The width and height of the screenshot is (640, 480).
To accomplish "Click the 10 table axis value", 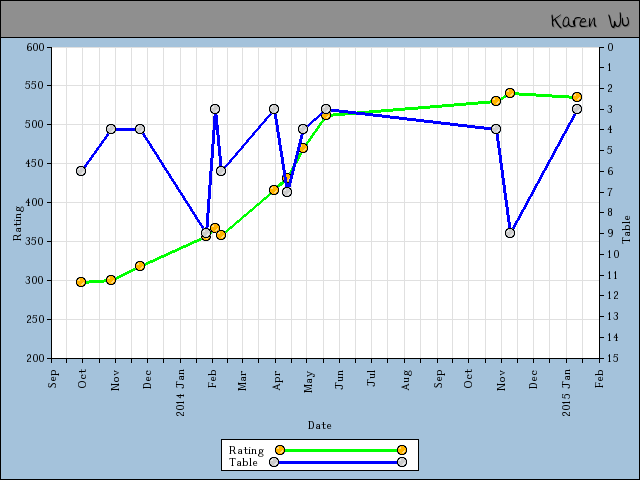I will 613,254.
